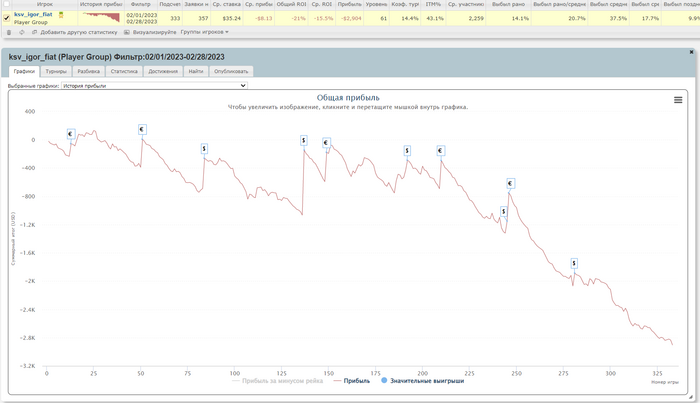Toggle 'Значительные выигрыши' legend series
This screenshot has height=403, width=700.
tap(422, 381)
